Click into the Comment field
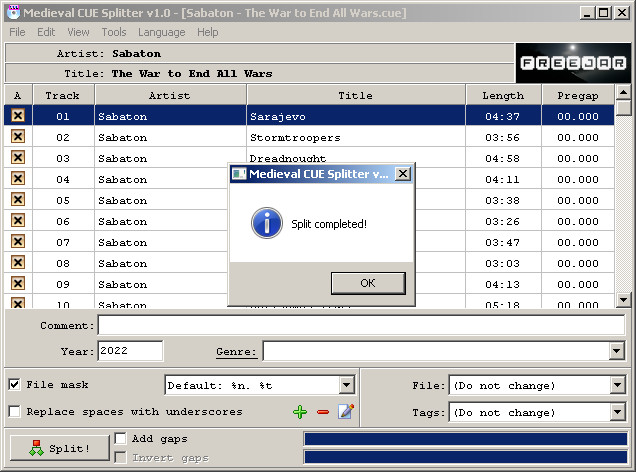Image resolution: width=636 pixels, height=472 pixels. click(x=361, y=325)
